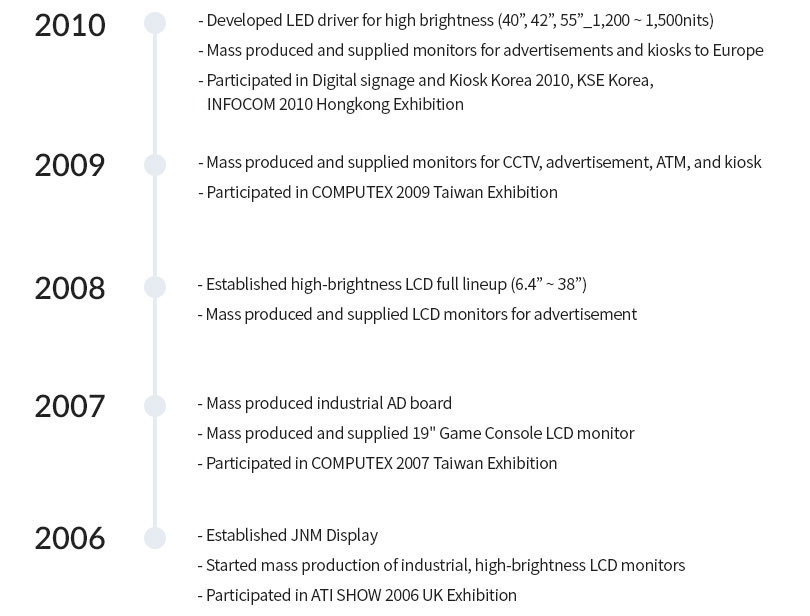Click the 'Mass produced industrial AD board' line

pos(324,403)
